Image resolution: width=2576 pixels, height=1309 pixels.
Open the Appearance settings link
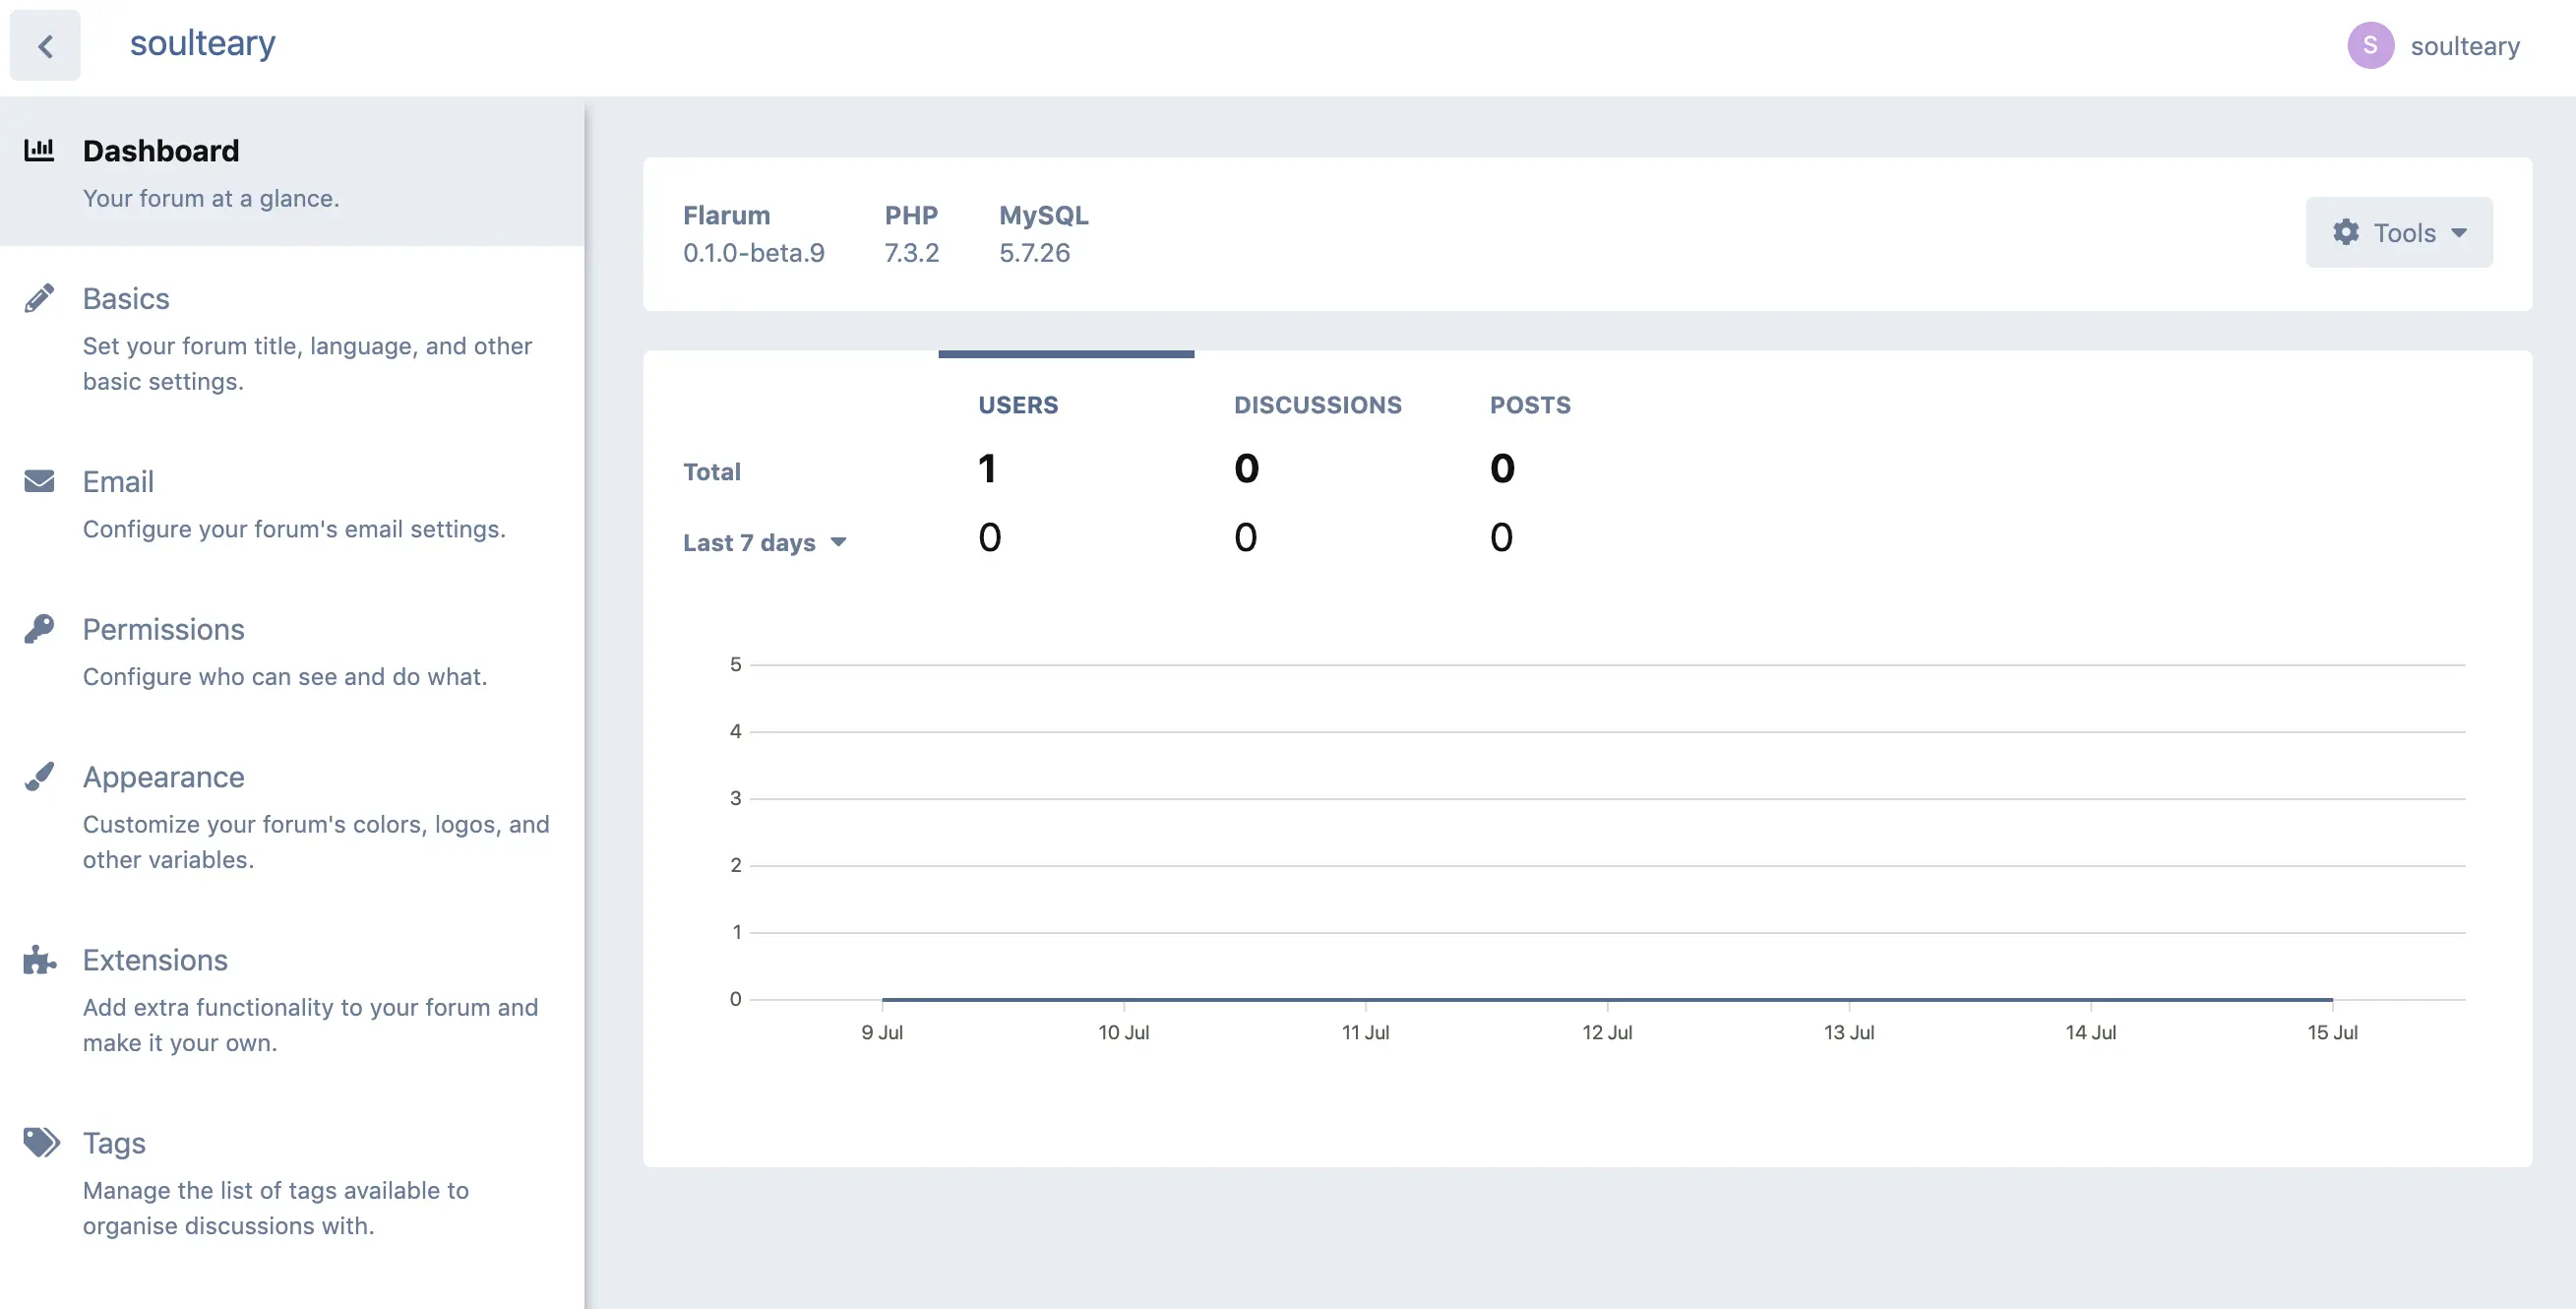[163, 777]
